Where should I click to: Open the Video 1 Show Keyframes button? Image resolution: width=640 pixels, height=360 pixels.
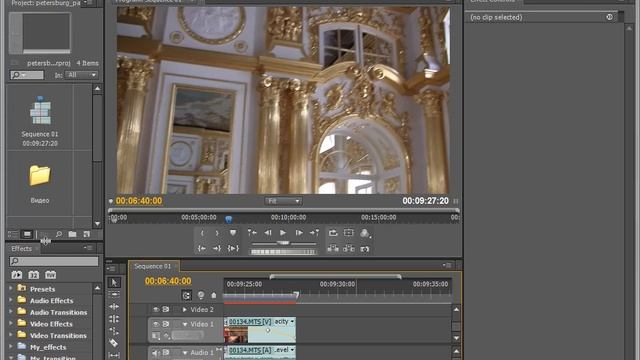(167, 336)
